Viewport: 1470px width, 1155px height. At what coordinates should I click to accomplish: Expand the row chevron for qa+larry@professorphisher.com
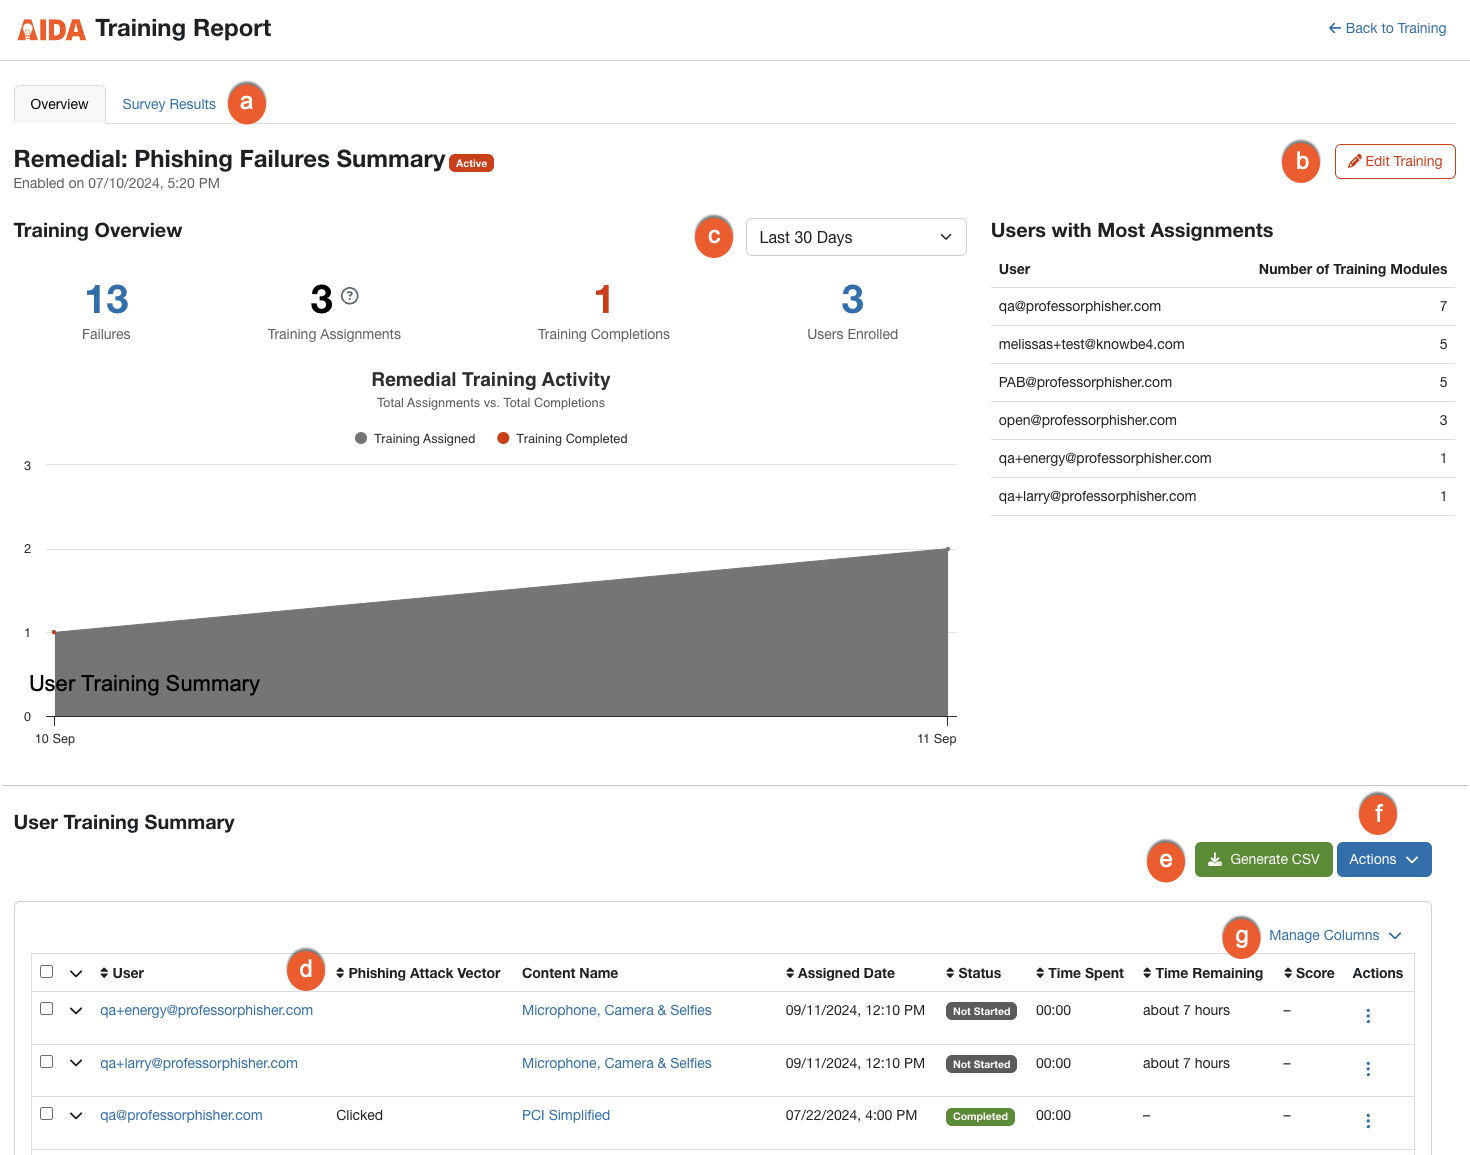(x=76, y=1062)
